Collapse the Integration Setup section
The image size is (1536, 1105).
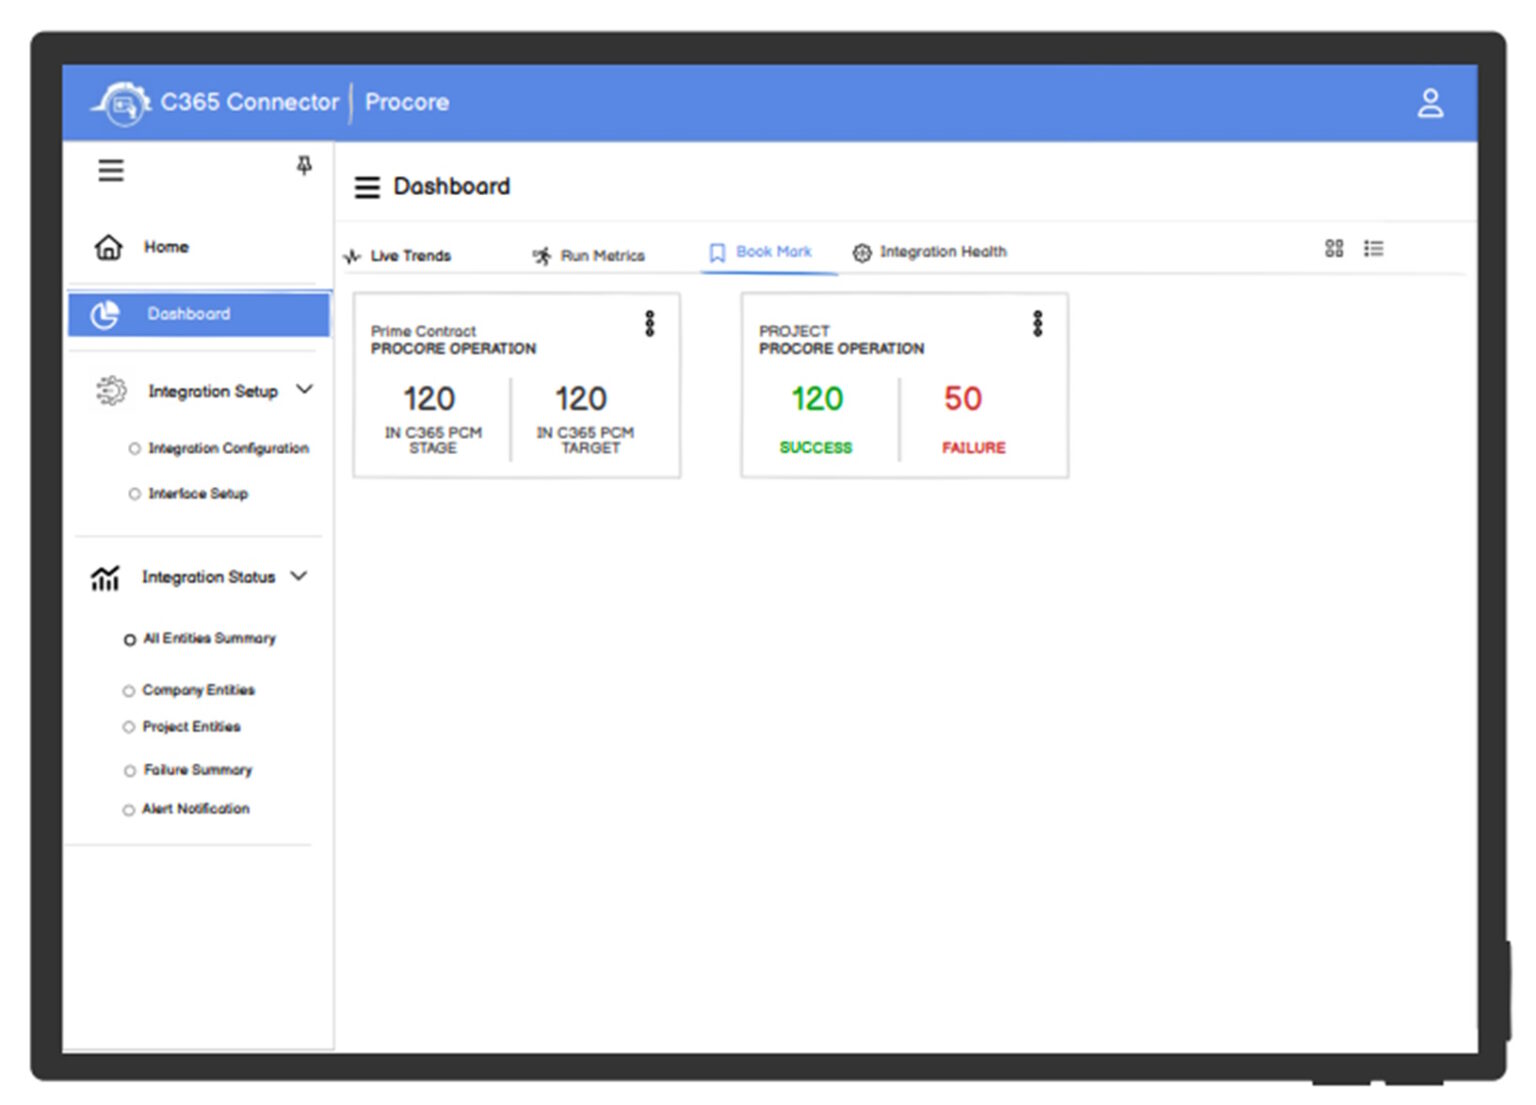[305, 389]
